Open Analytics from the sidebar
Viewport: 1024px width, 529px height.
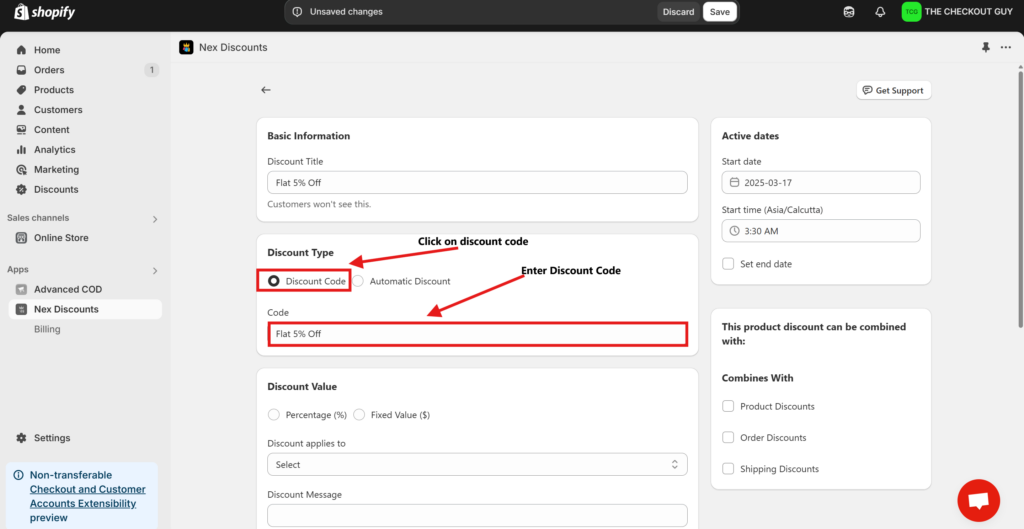pos(54,150)
